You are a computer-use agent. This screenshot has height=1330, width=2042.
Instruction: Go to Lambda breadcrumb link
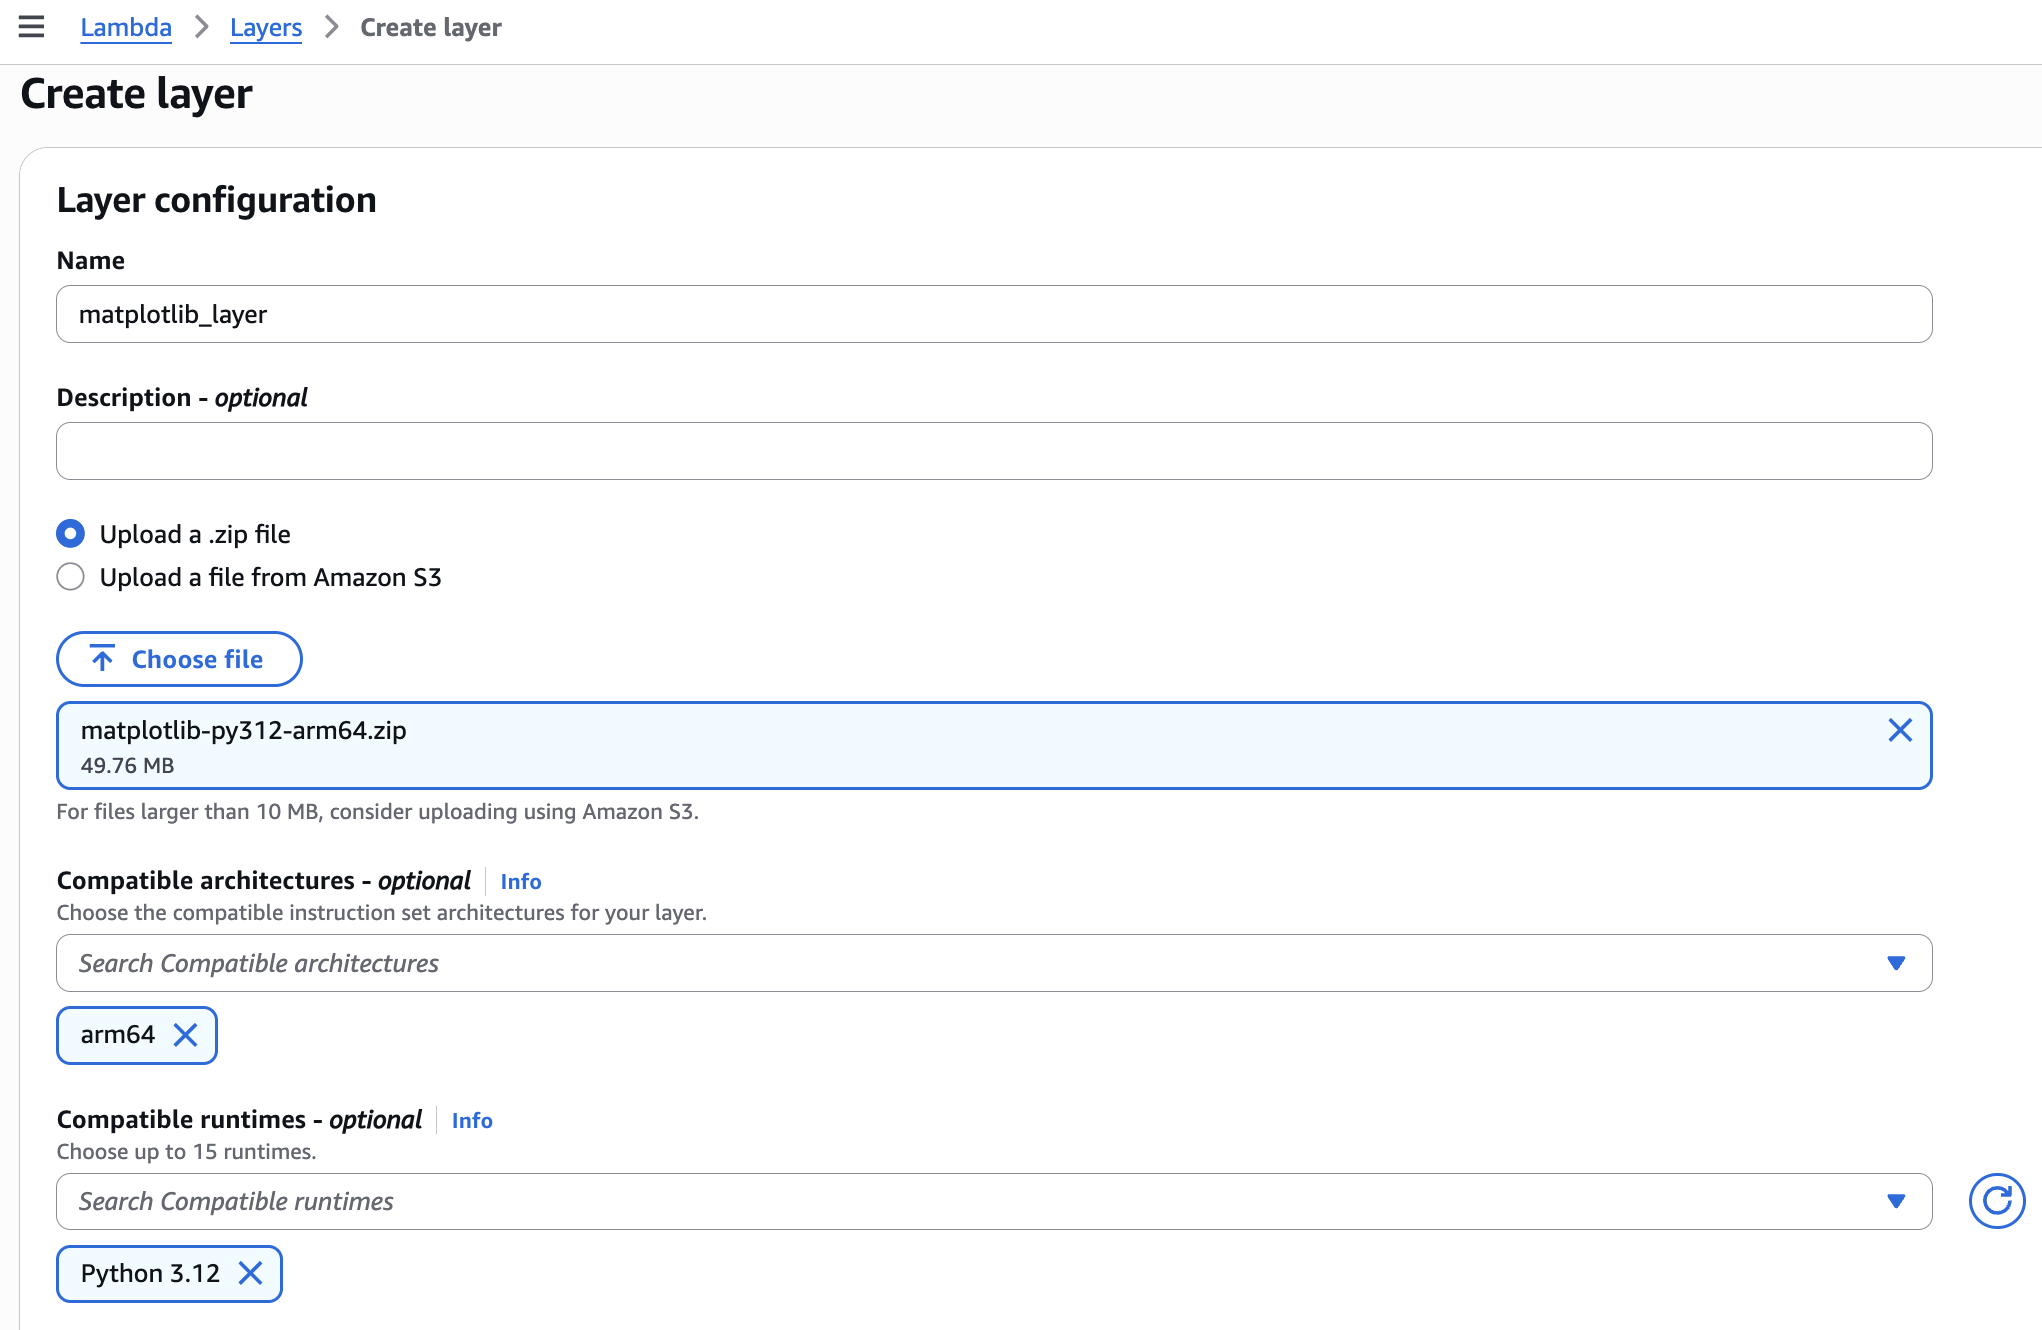coord(126,27)
